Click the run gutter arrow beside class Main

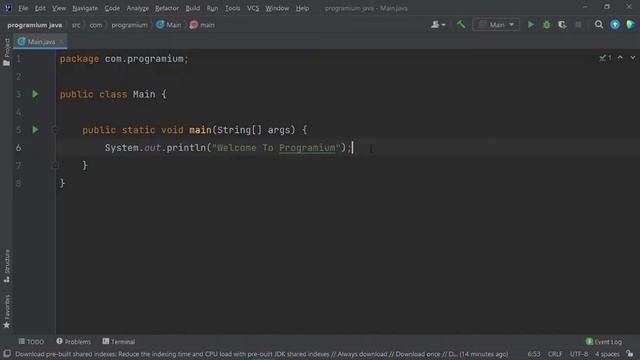pyautogui.click(x=35, y=94)
